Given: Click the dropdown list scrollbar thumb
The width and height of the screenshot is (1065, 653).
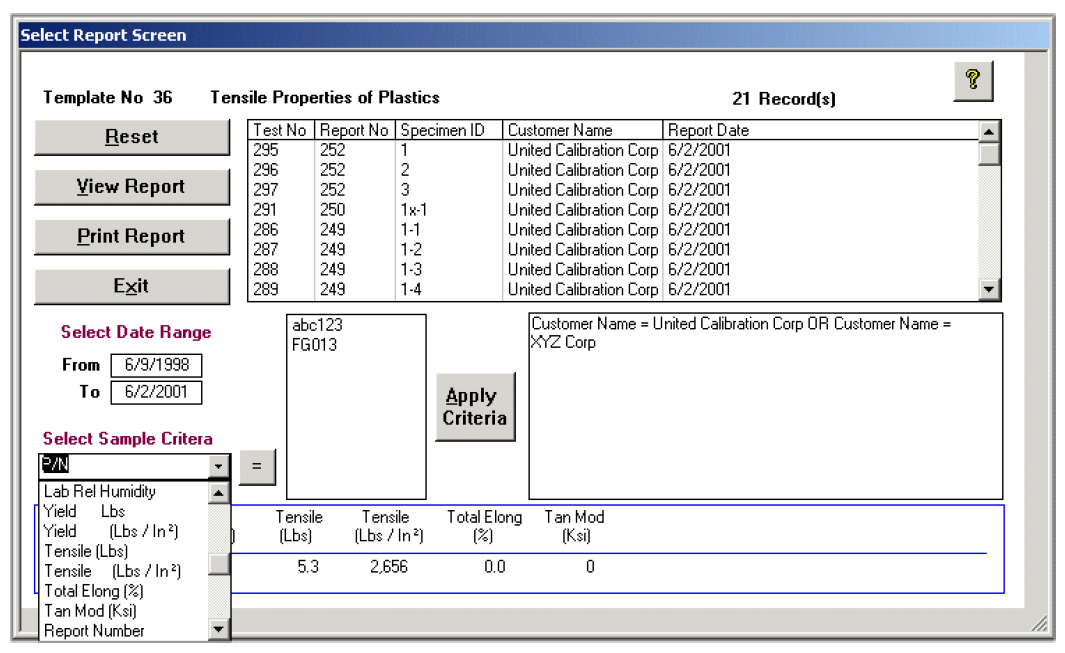Looking at the screenshot, I should 219,564.
